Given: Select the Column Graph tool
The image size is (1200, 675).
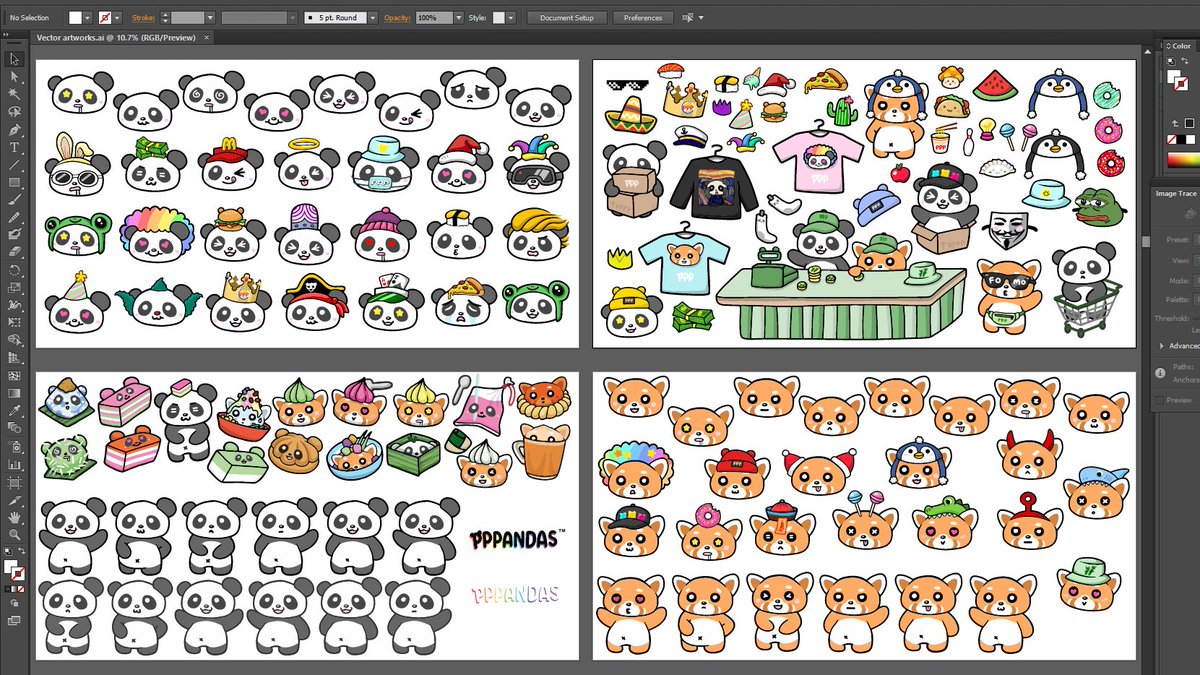Looking at the screenshot, I should point(14,464).
